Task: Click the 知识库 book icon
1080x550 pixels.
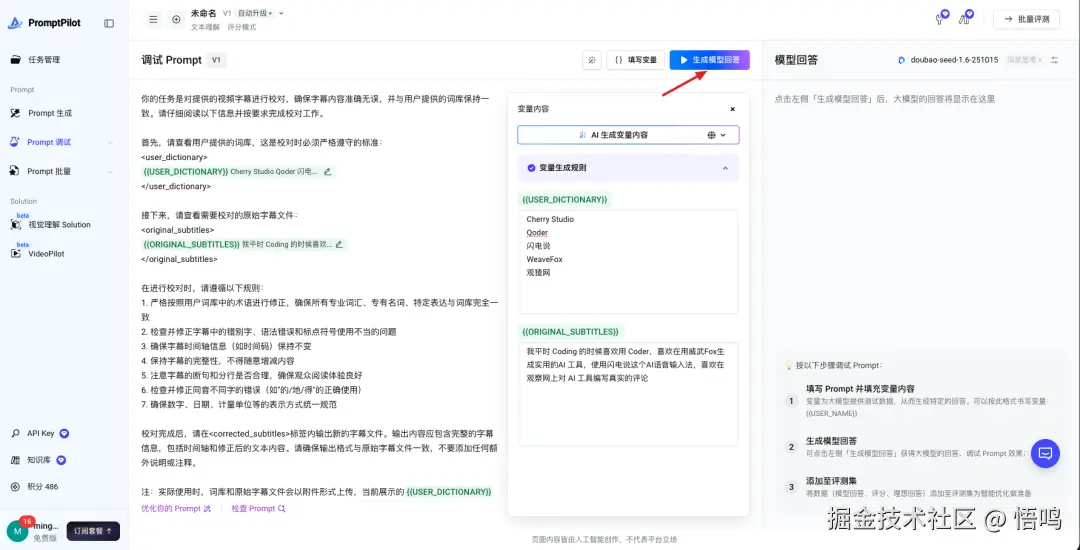Action: pyautogui.click(x=15, y=460)
